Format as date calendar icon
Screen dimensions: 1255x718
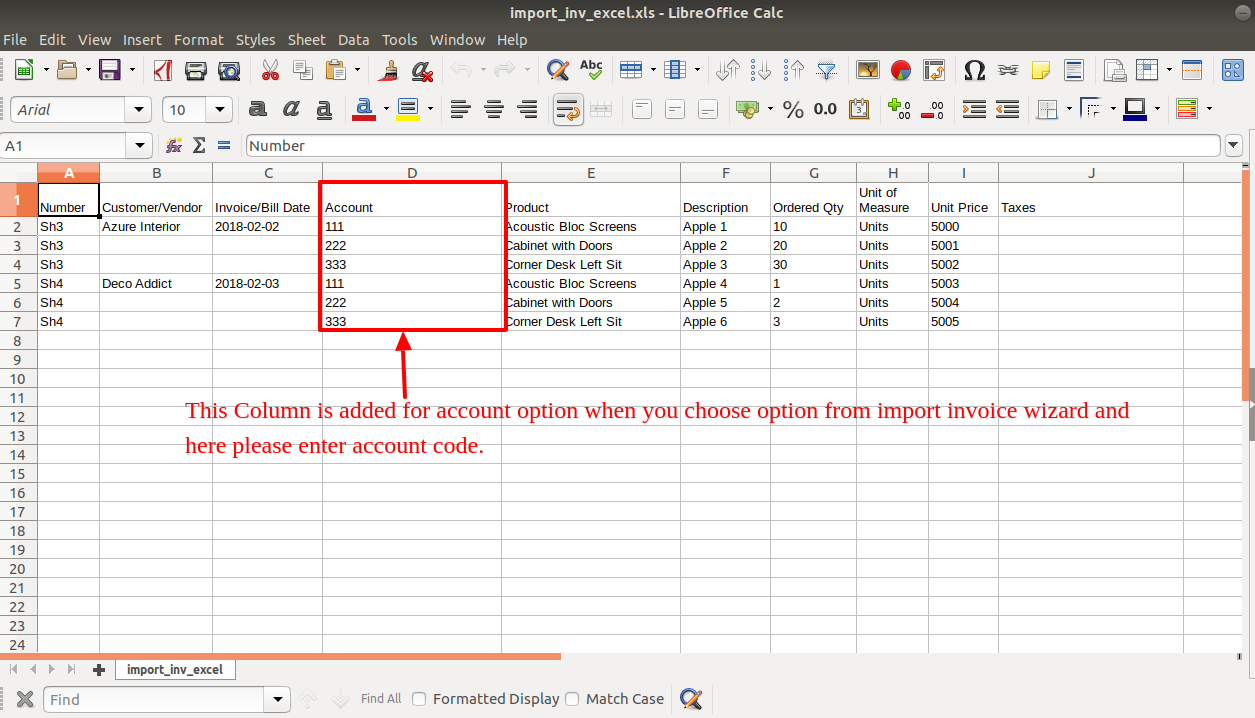(x=858, y=109)
